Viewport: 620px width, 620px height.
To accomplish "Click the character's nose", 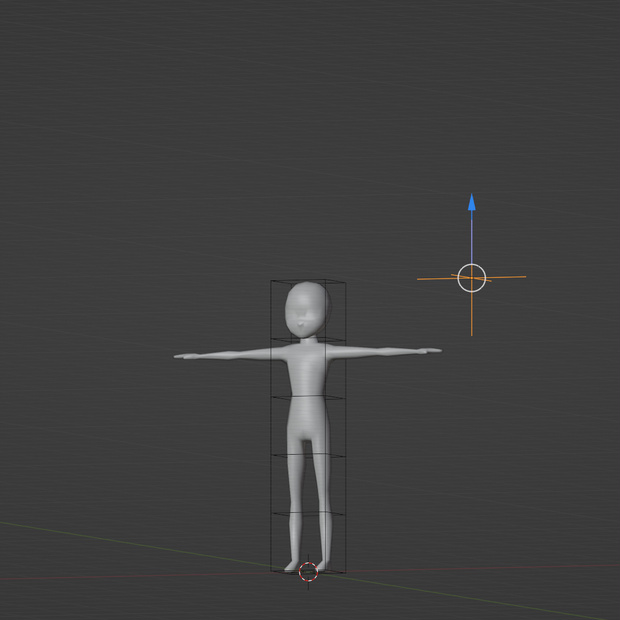I will click(x=302, y=325).
